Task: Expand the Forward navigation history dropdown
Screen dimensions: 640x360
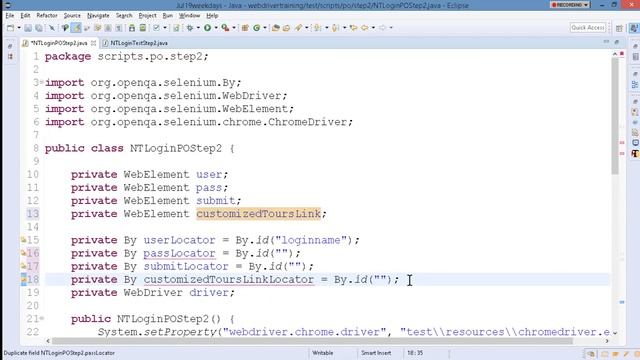Action: pos(391,28)
